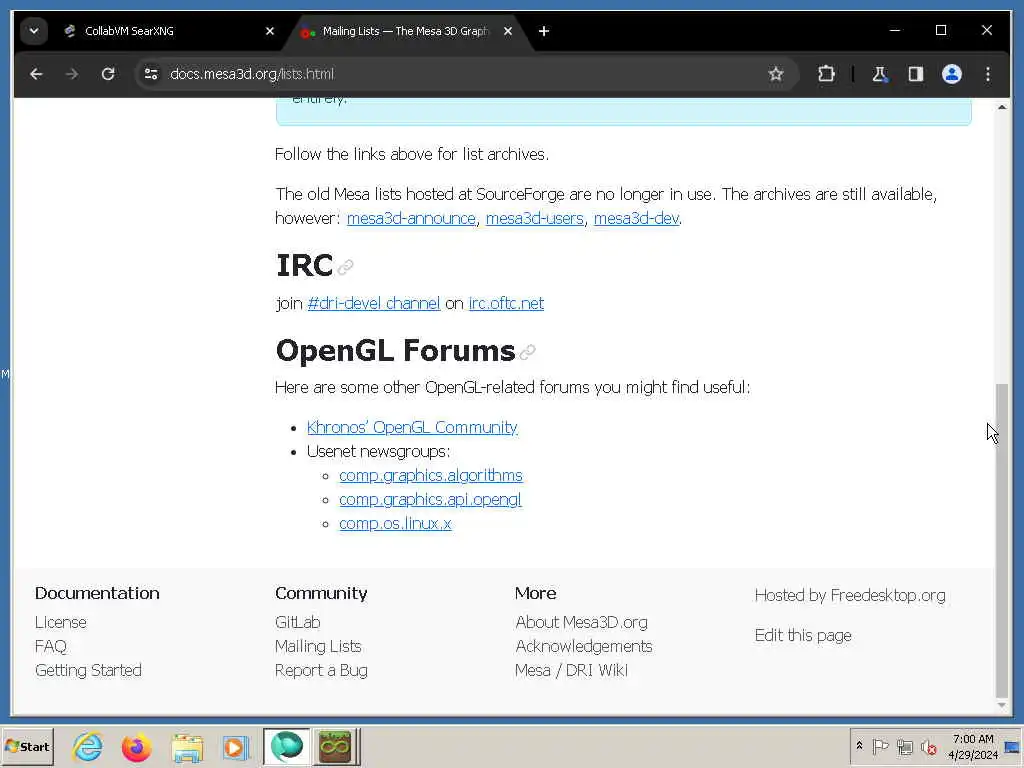
Task: Close the Mailing Lists tab
Action: 507,31
